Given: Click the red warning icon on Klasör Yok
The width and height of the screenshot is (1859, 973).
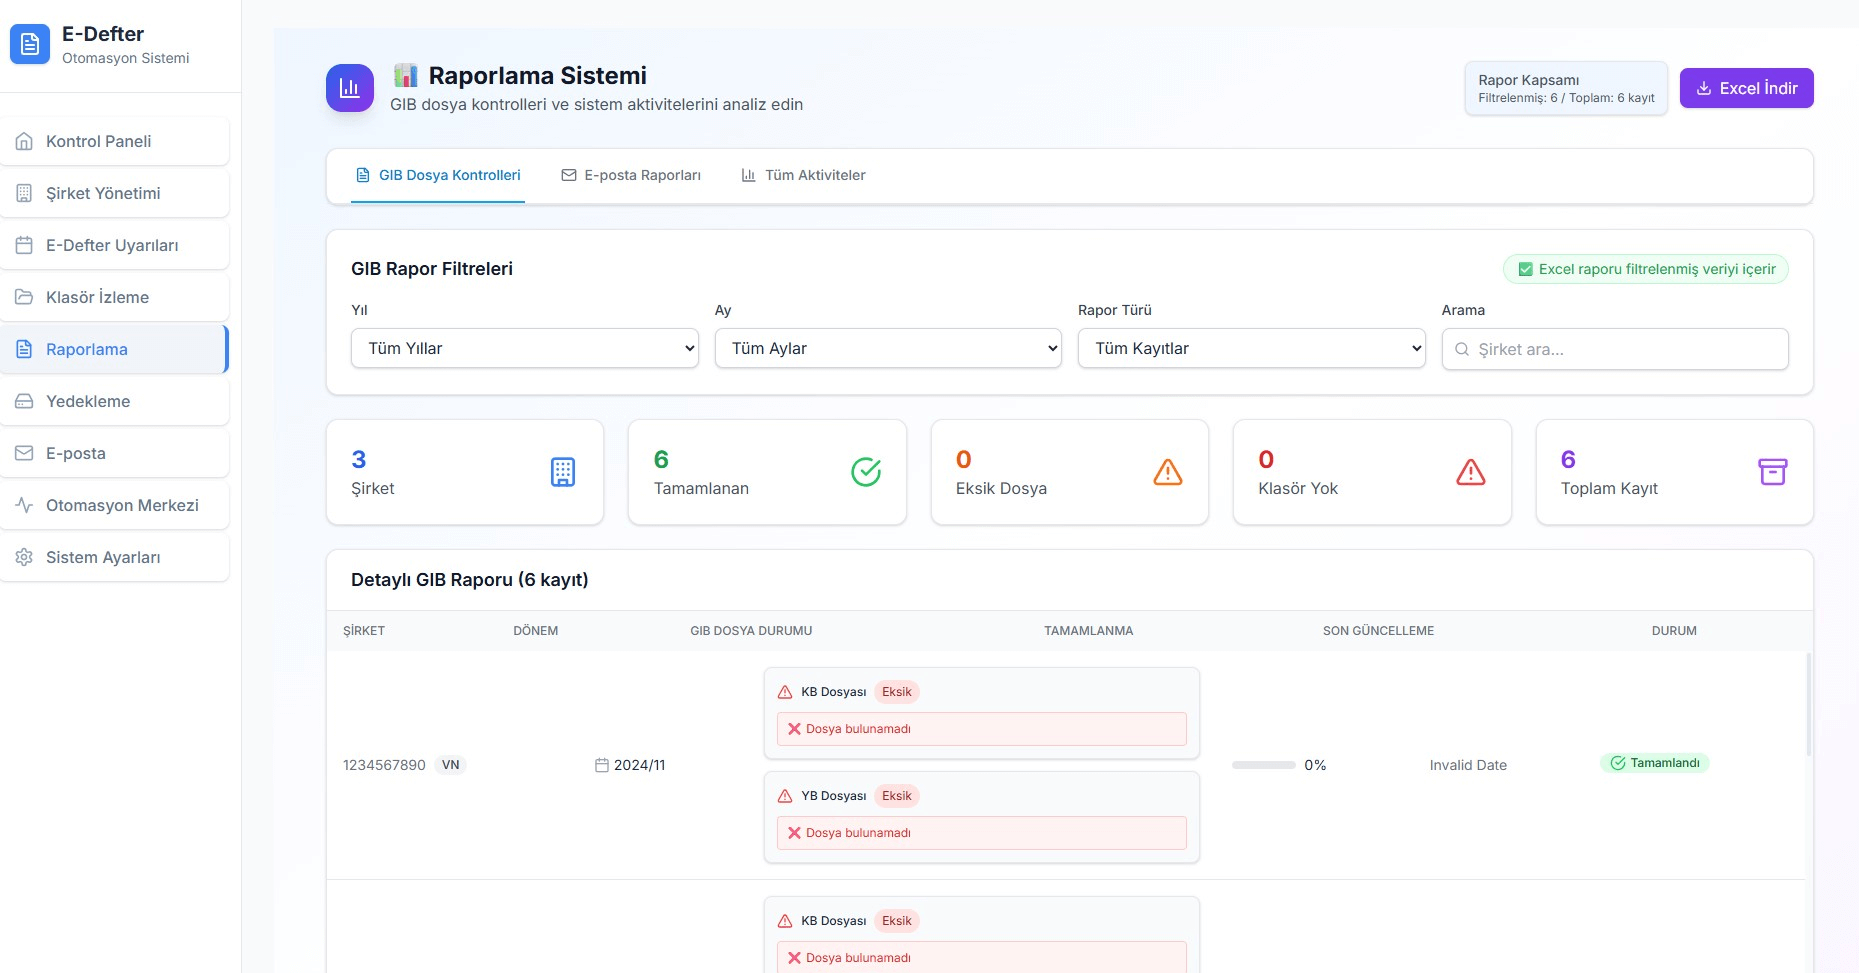Looking at the screenshot, I should click(x=1470, y=472).
